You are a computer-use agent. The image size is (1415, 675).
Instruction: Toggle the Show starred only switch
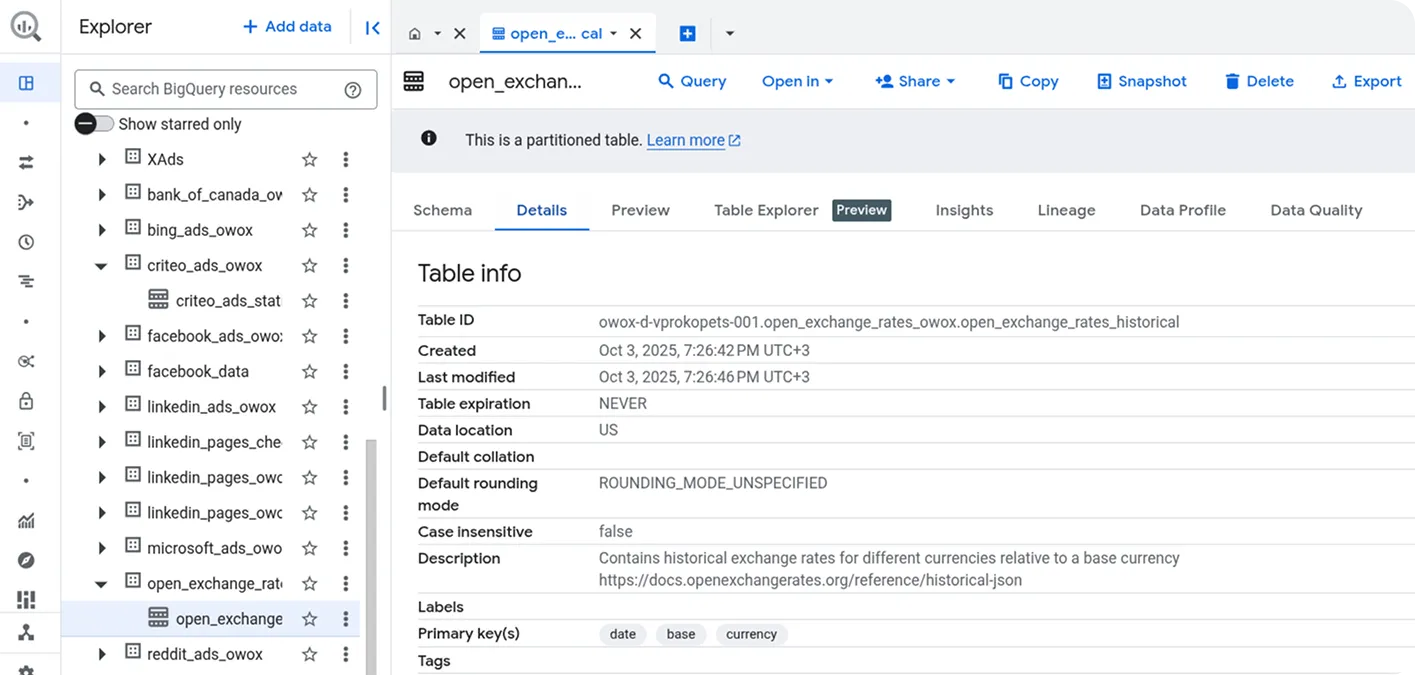tap(95, 124)
